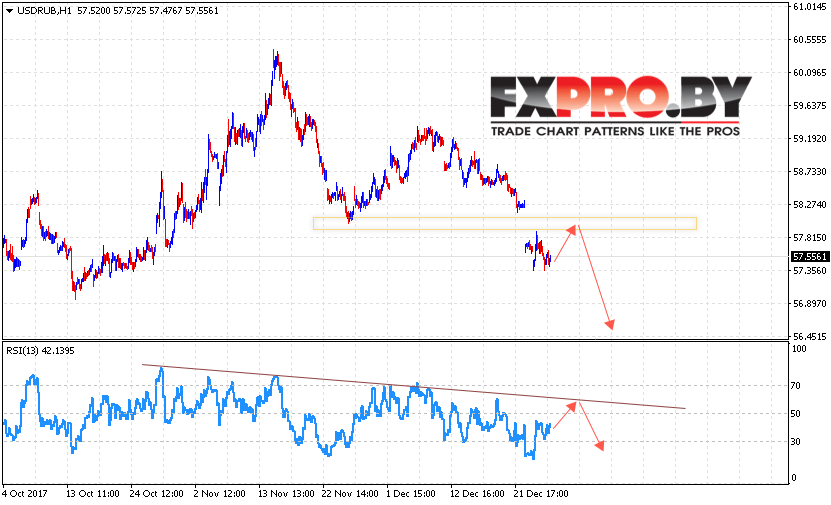Select the yellow resistance zone rectangle
Image resolution: width=831 pixels, height=505 pixels.
[x=505, y=224]
